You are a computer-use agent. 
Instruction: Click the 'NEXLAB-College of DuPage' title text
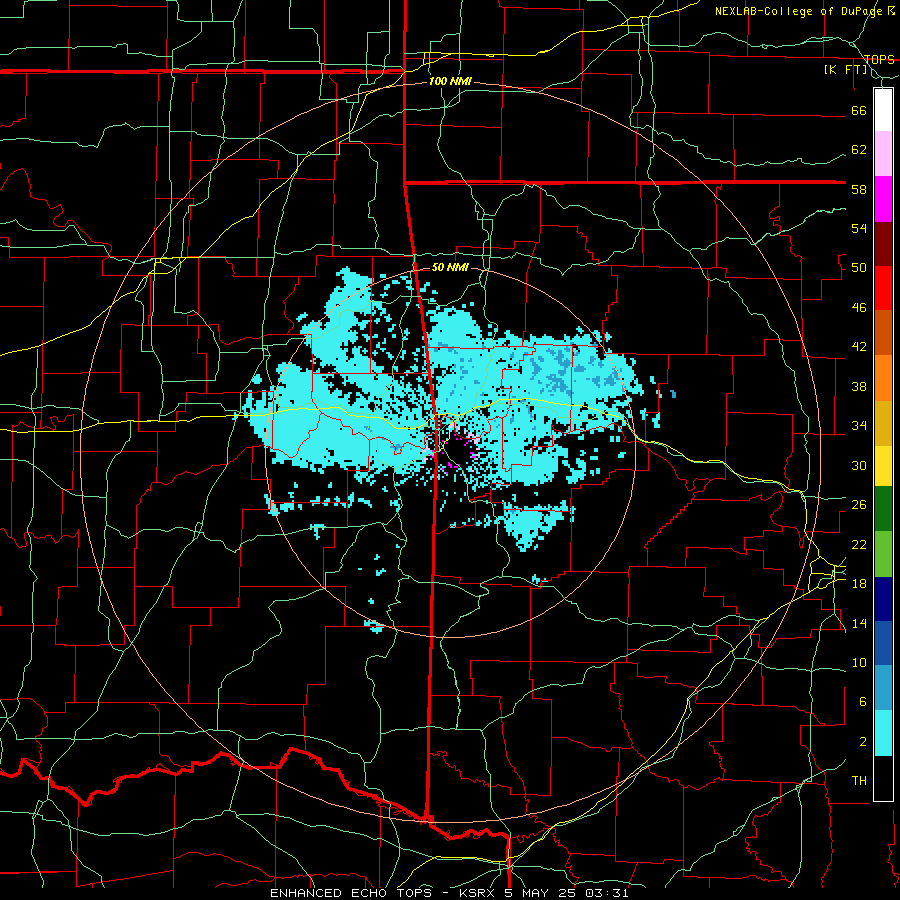point(798,11)
